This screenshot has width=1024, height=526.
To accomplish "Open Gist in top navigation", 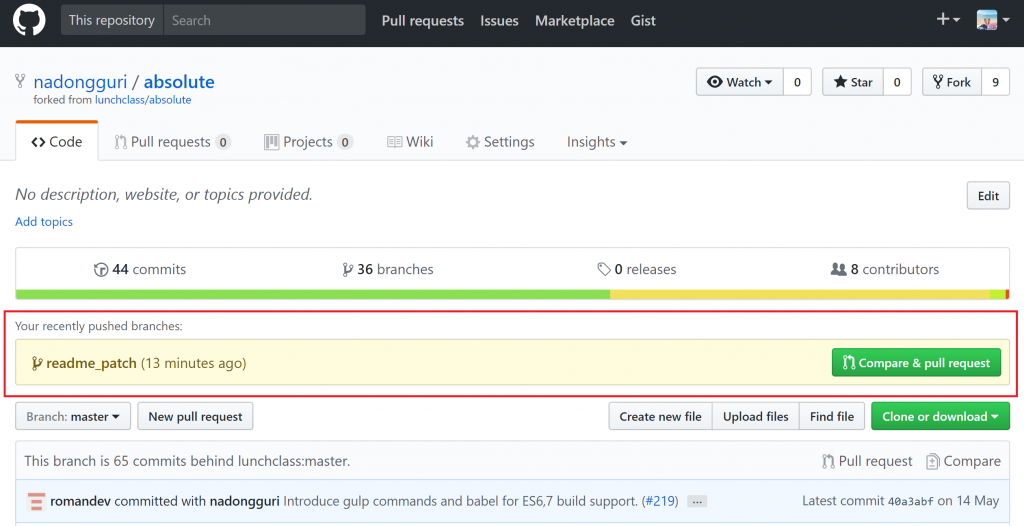I will point(643,21).
